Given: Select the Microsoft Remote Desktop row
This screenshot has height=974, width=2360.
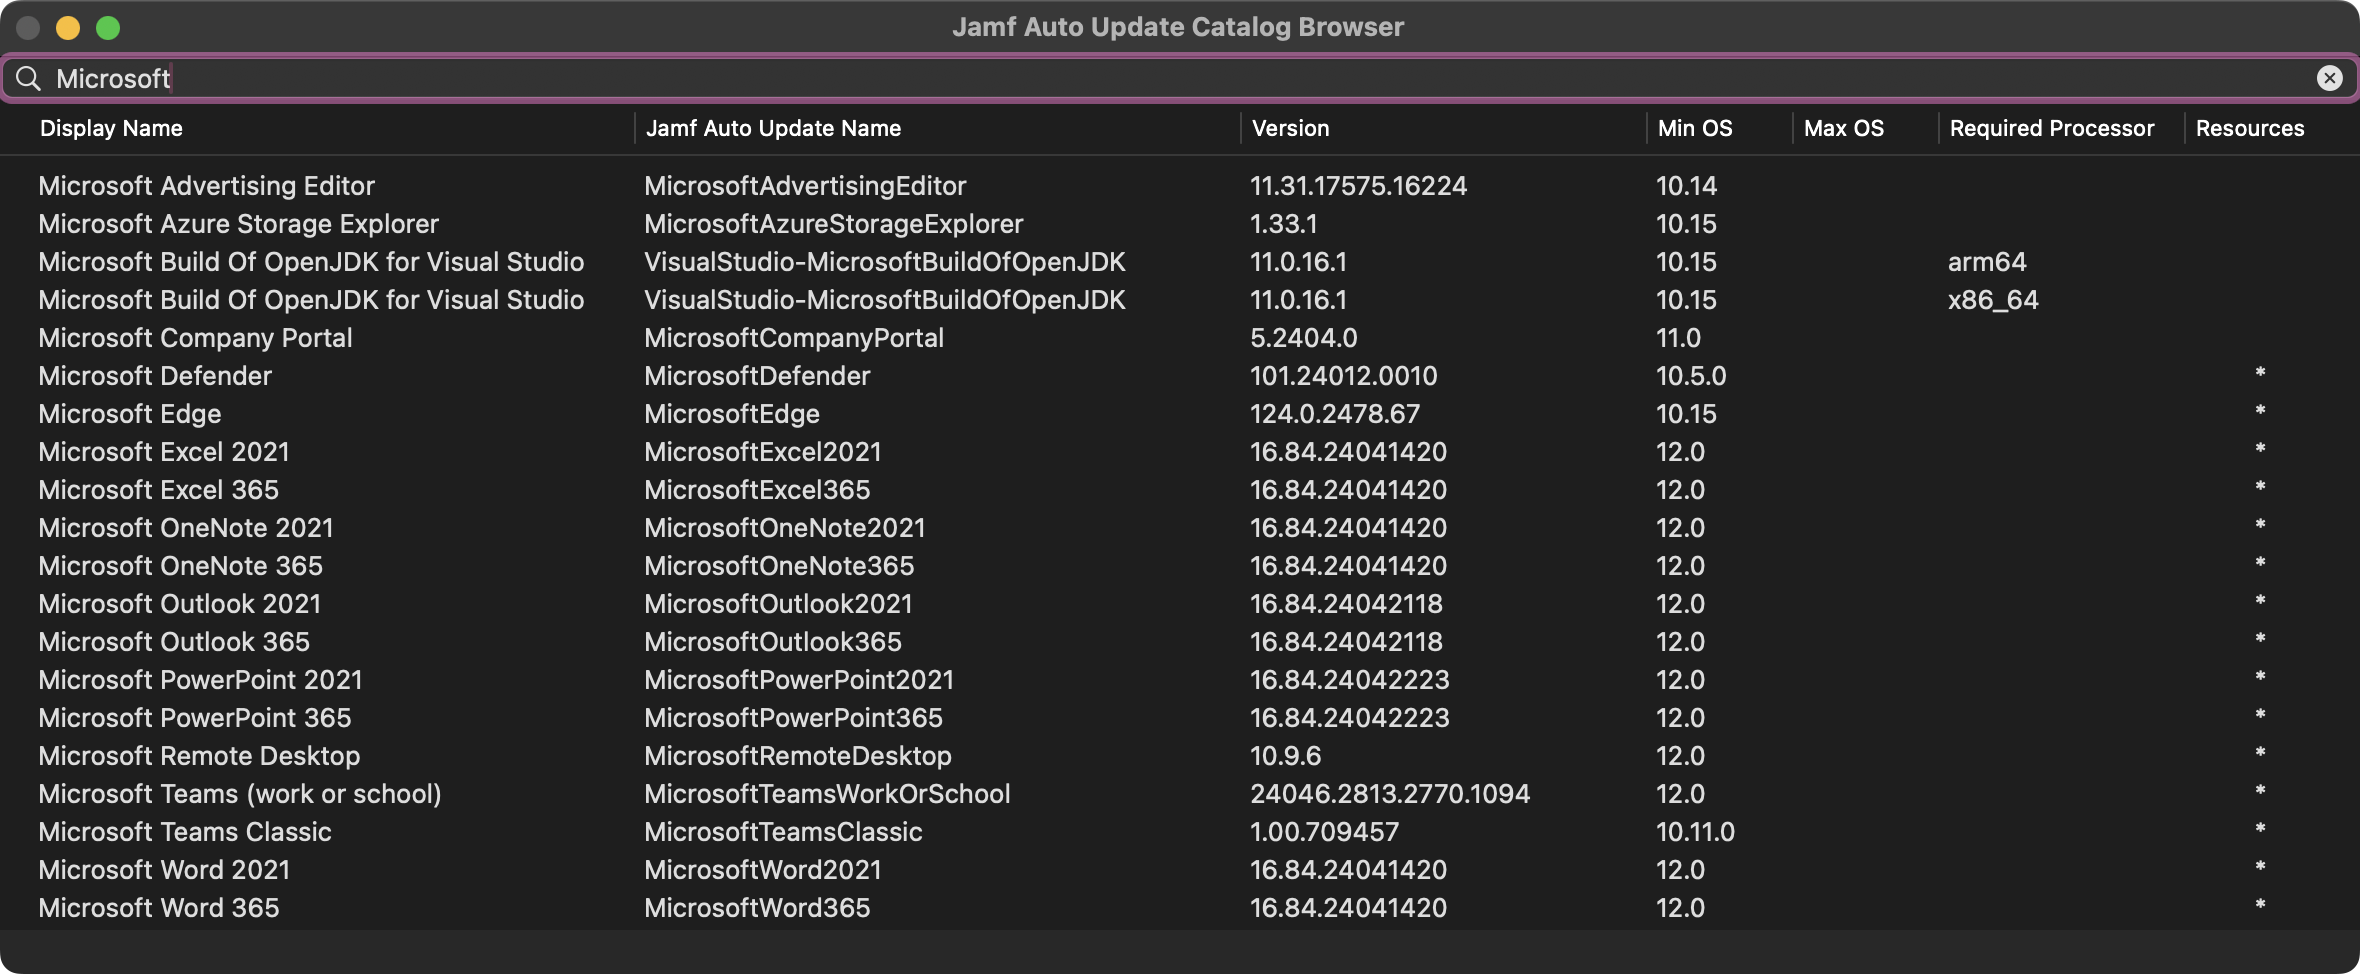Looking at the screenshot, I should (1180, 756).
